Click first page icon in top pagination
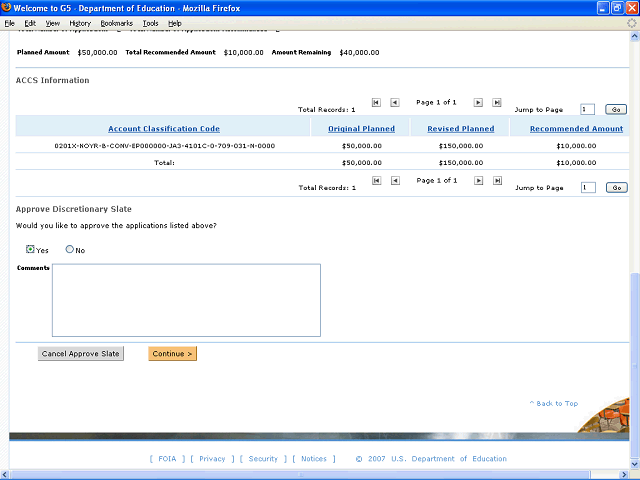The image size is (640, 480). 376,102
